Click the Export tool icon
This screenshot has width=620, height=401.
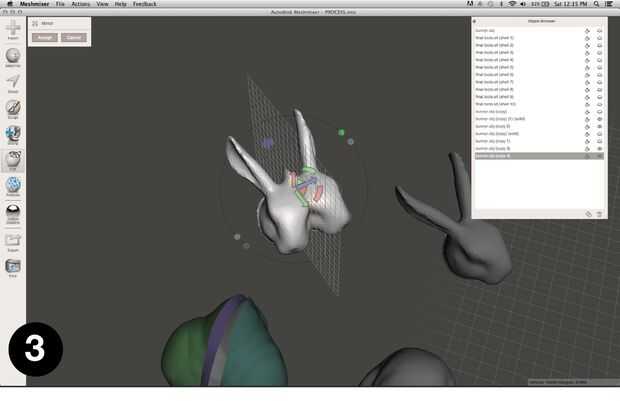(13, 242)
